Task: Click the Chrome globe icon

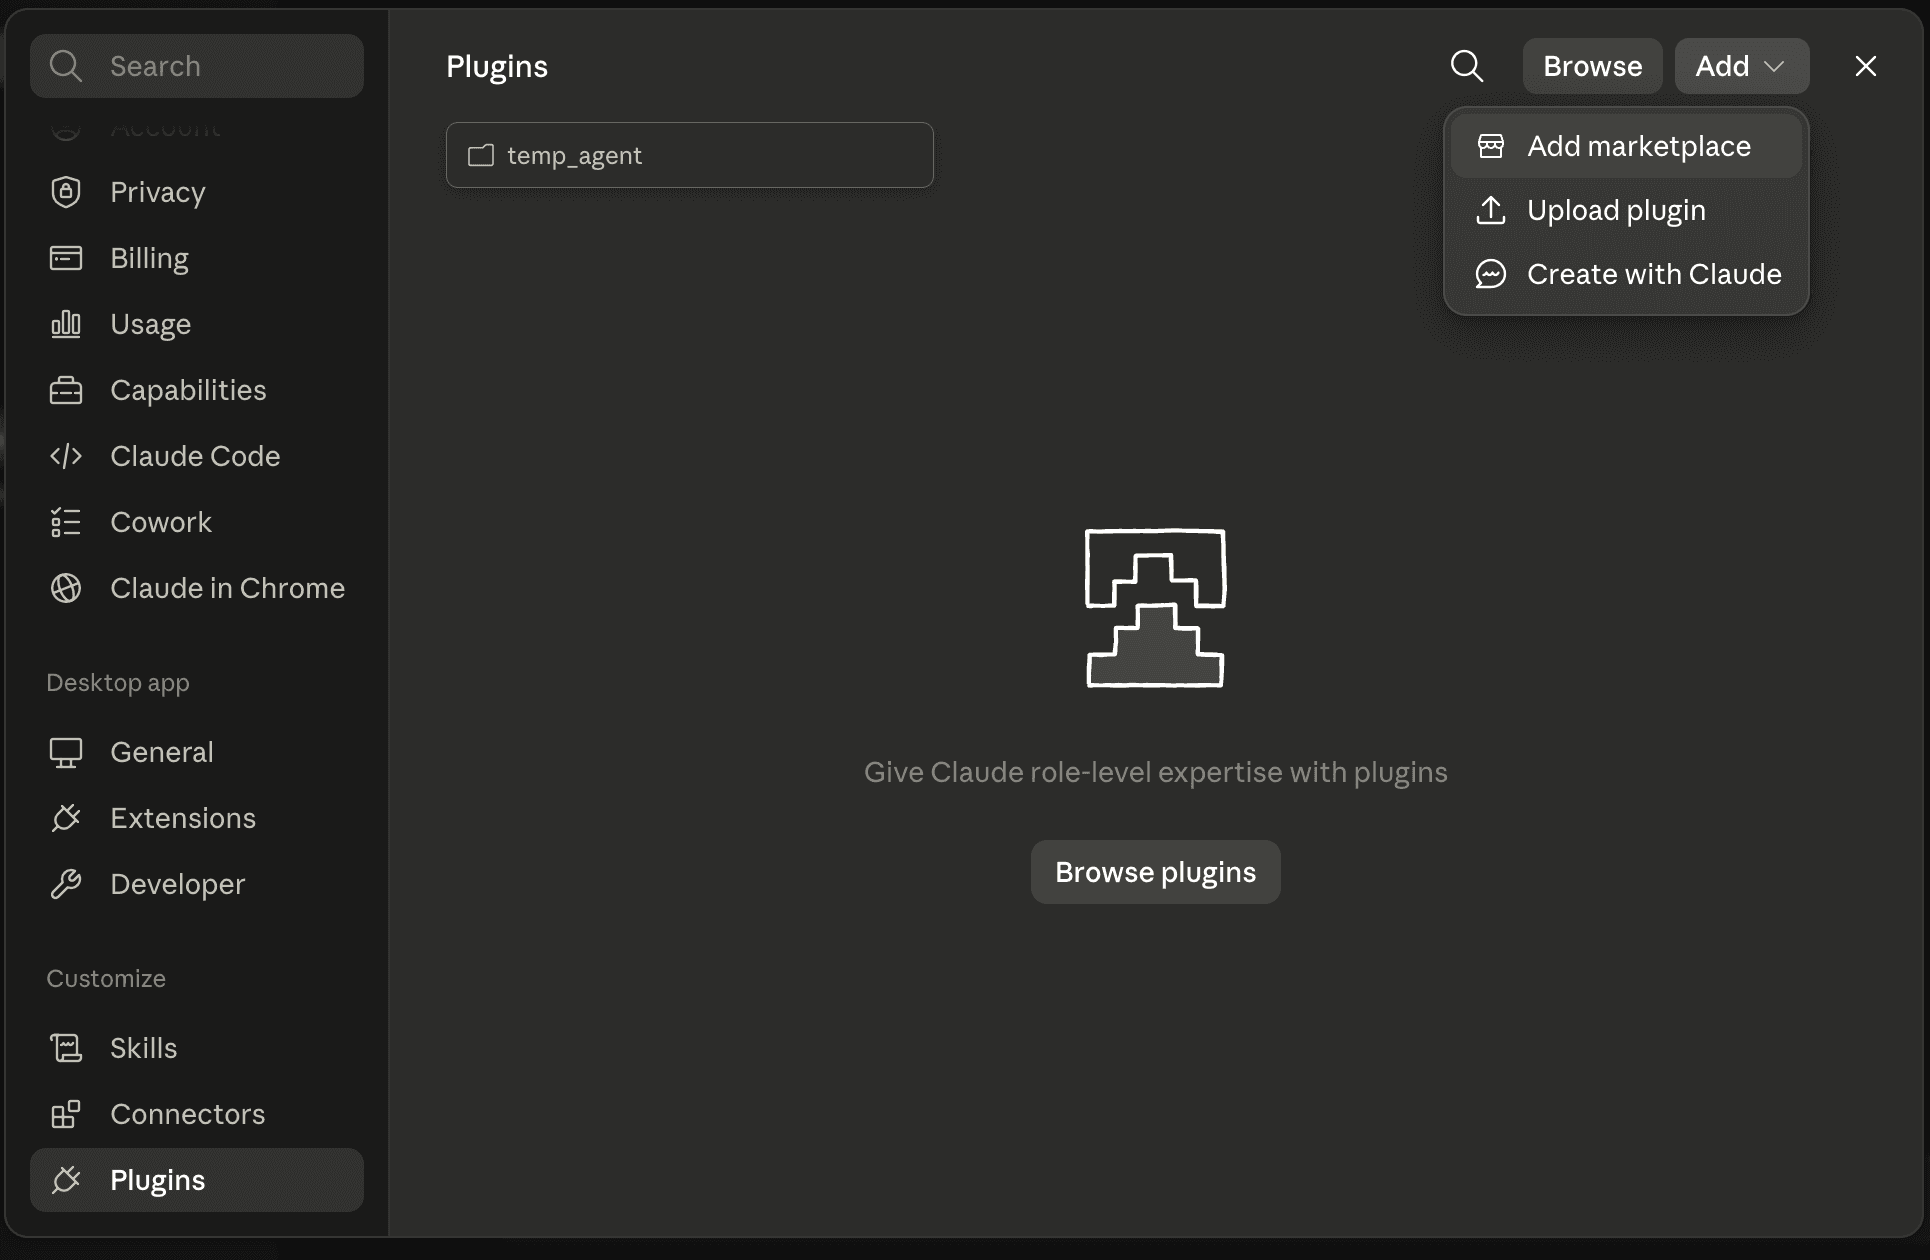Action: 66,588
